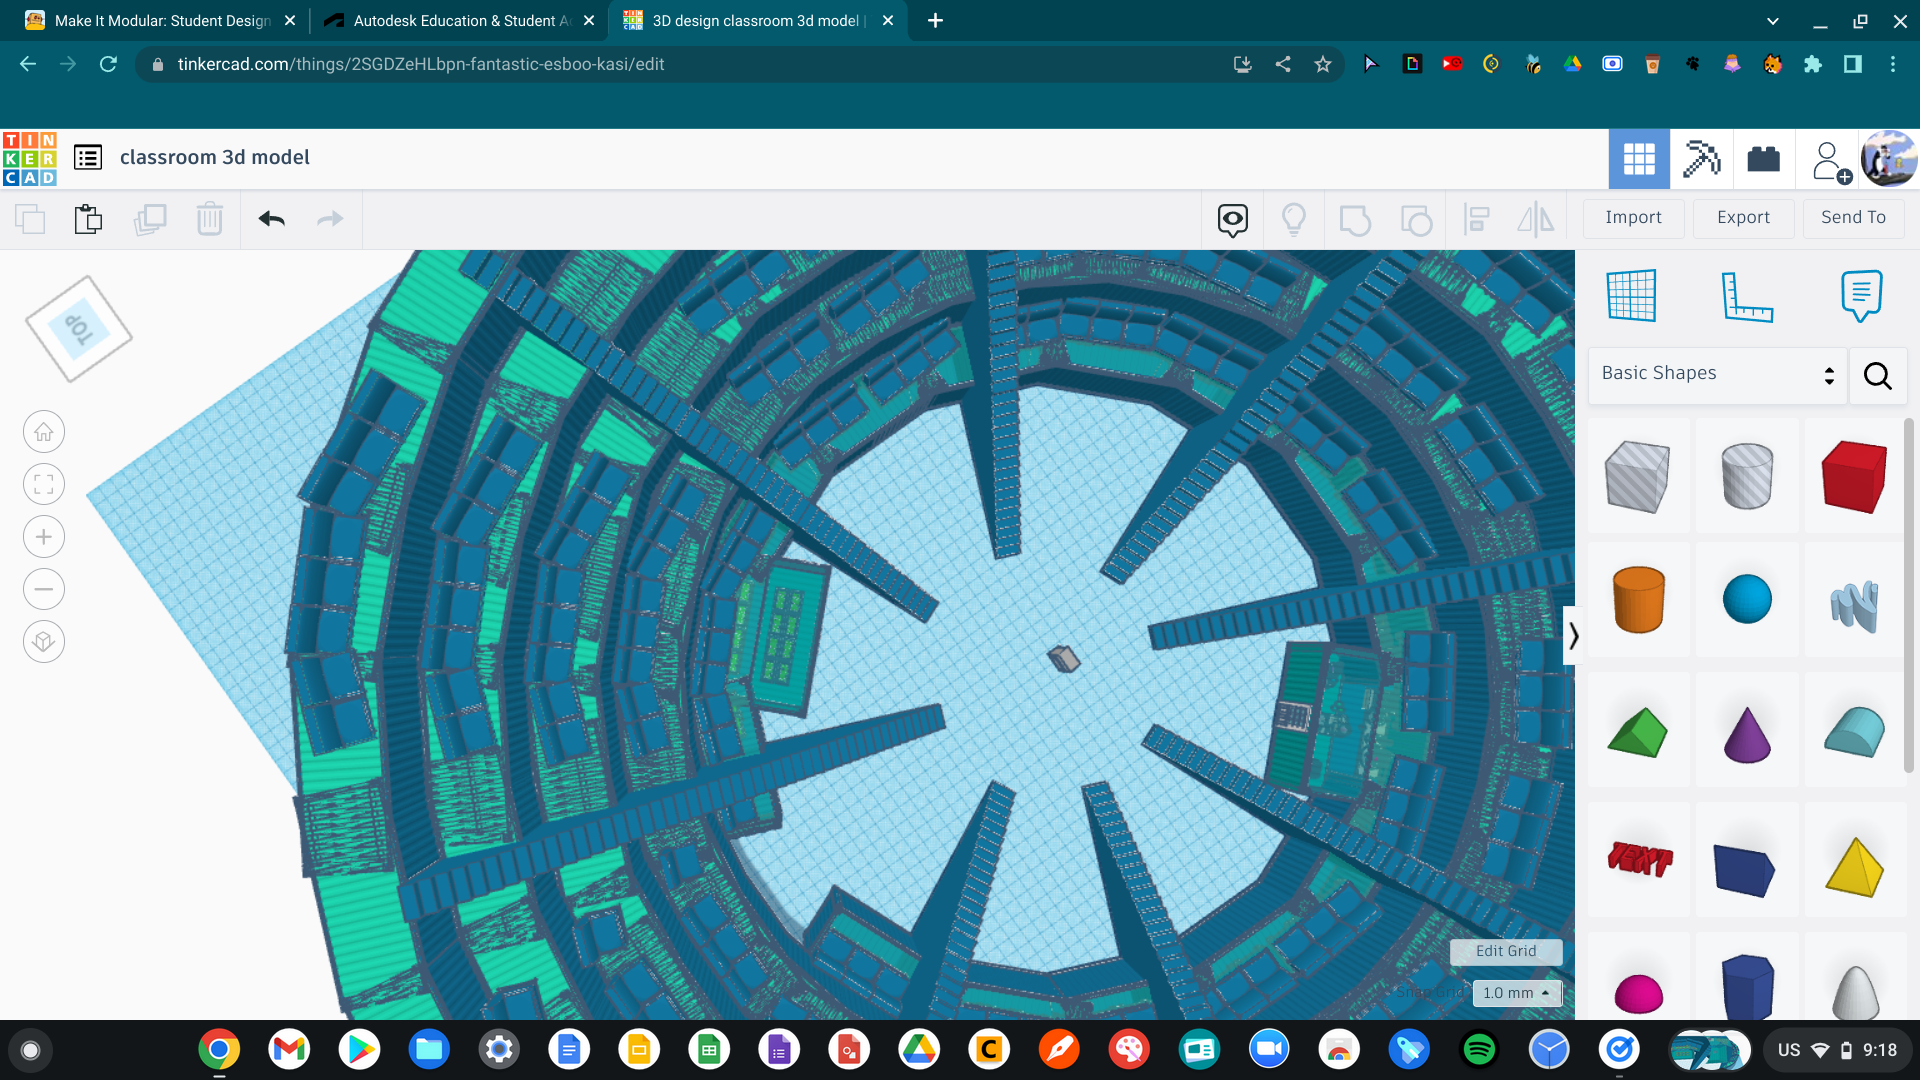The height and width of the screenshot is (1080, 1920).
Task: Open the designs list icon
Action: coord(88,158)
